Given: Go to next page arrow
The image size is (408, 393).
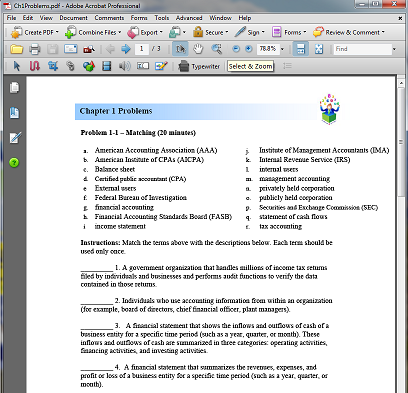Looking at the screenshot, I should pos(126,49).
